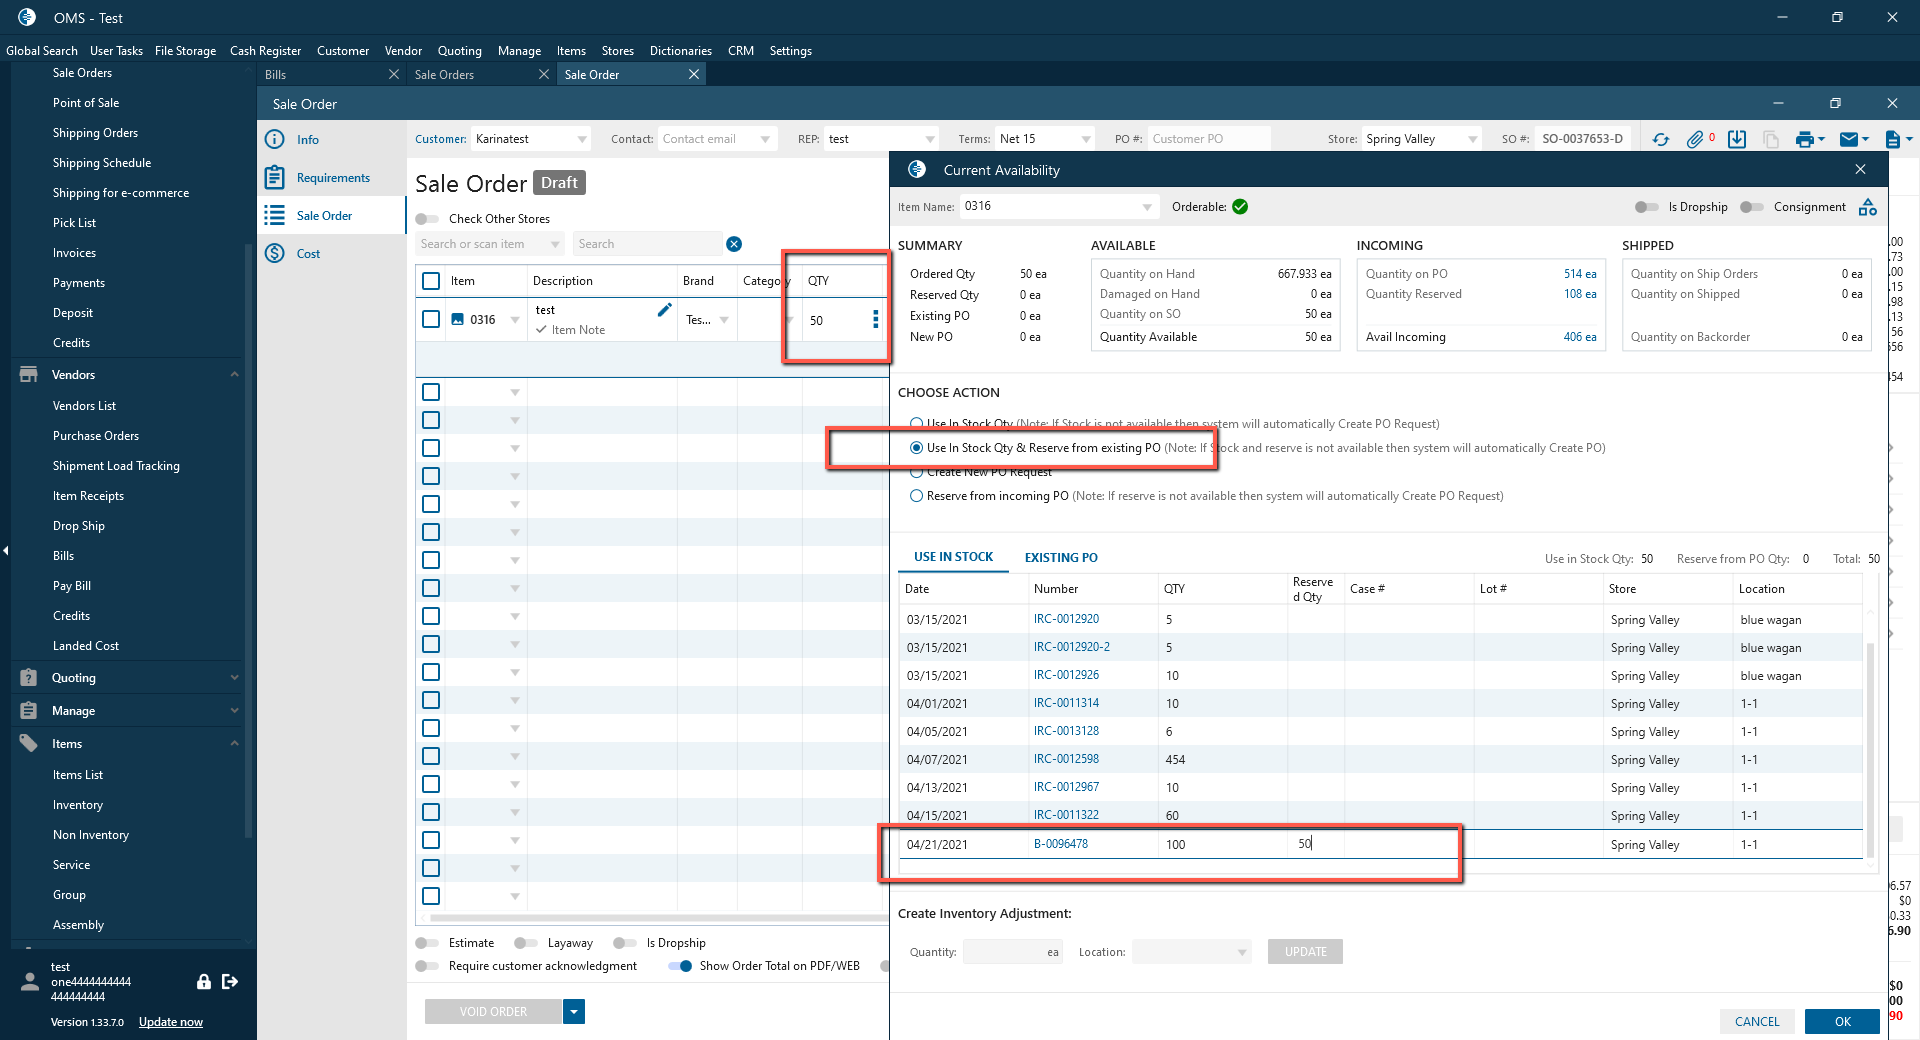Image resolution: width=1920 pixels, height=1040 pixels.
Task: Open the Item Name dropdown showing 0316
Action: click(x=1146, y=207)
